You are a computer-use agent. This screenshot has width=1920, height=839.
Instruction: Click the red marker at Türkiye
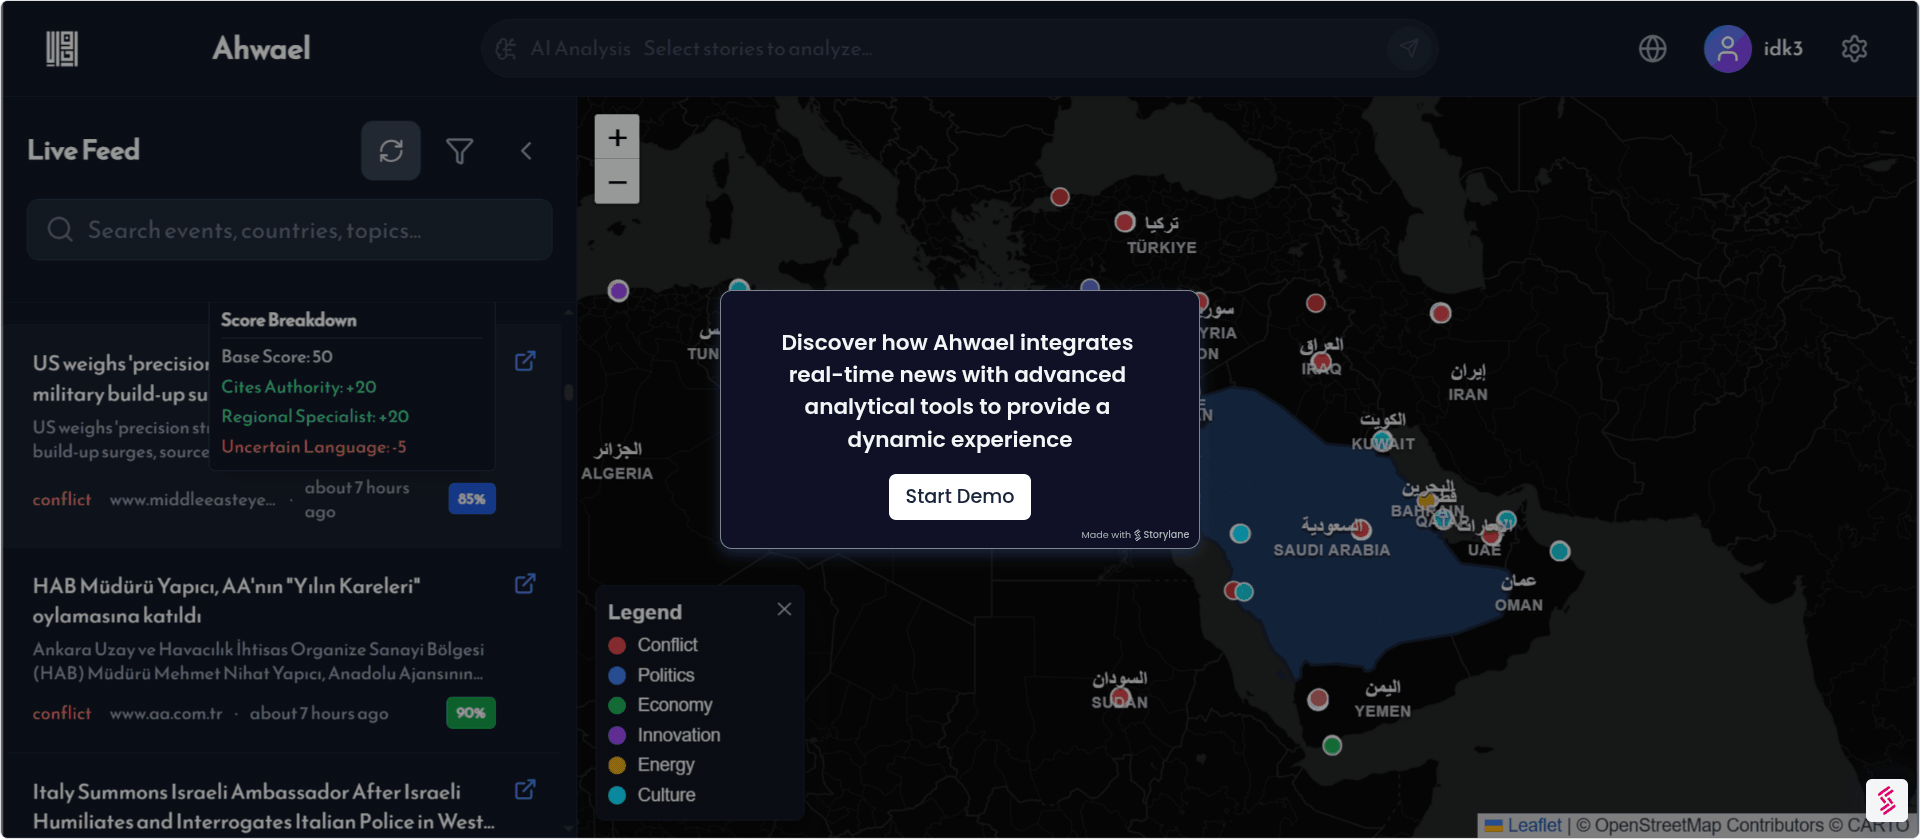tap(1125, 222)
